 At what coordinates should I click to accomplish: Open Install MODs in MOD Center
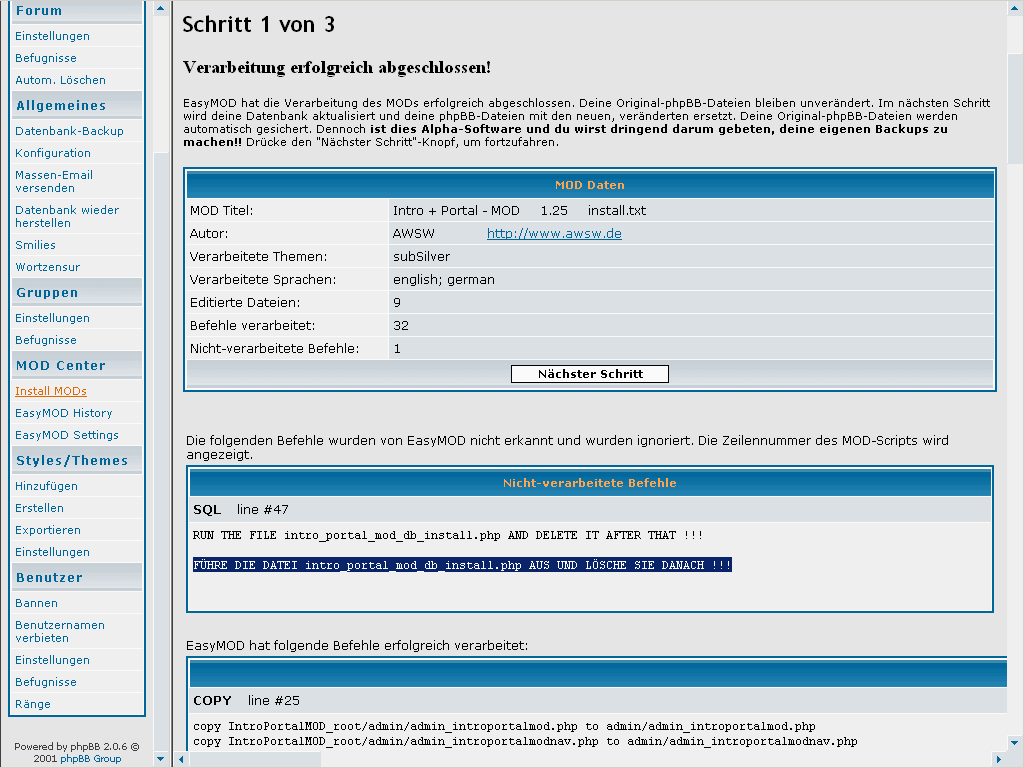coord(51,391)
